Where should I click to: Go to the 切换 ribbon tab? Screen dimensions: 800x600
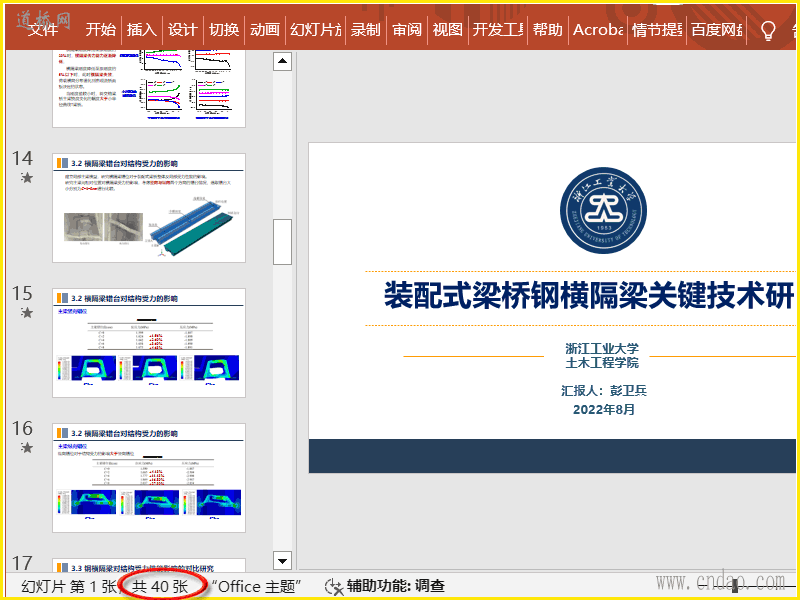pos(223,30)
